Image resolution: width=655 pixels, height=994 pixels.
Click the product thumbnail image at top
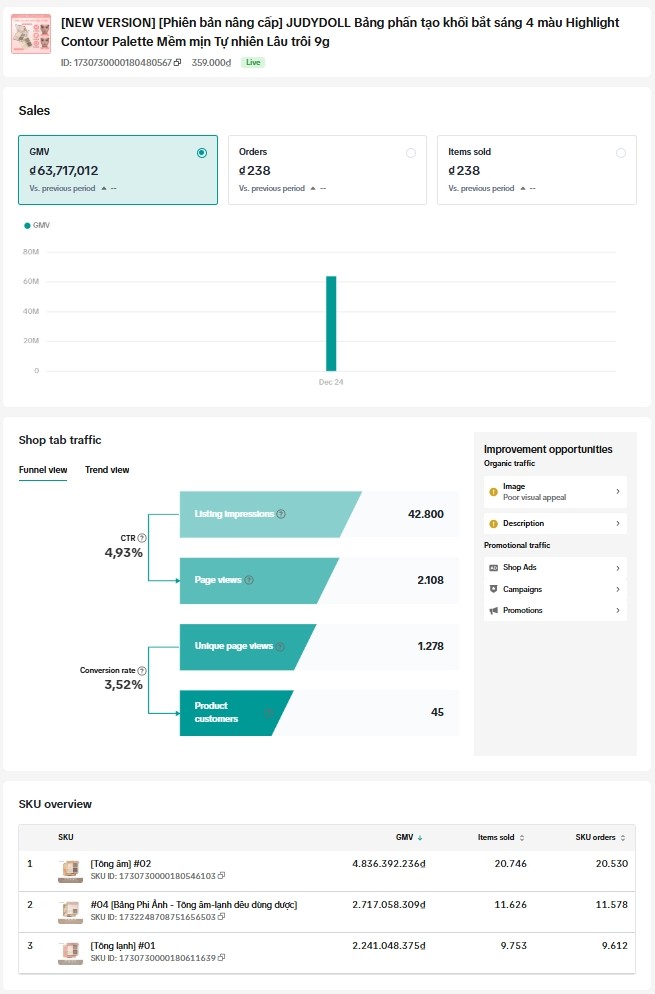[31, 34]
